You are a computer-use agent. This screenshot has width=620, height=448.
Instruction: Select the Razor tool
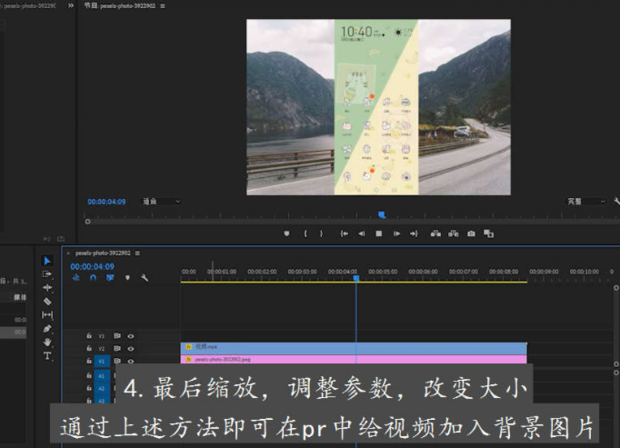tap(47, 301)
